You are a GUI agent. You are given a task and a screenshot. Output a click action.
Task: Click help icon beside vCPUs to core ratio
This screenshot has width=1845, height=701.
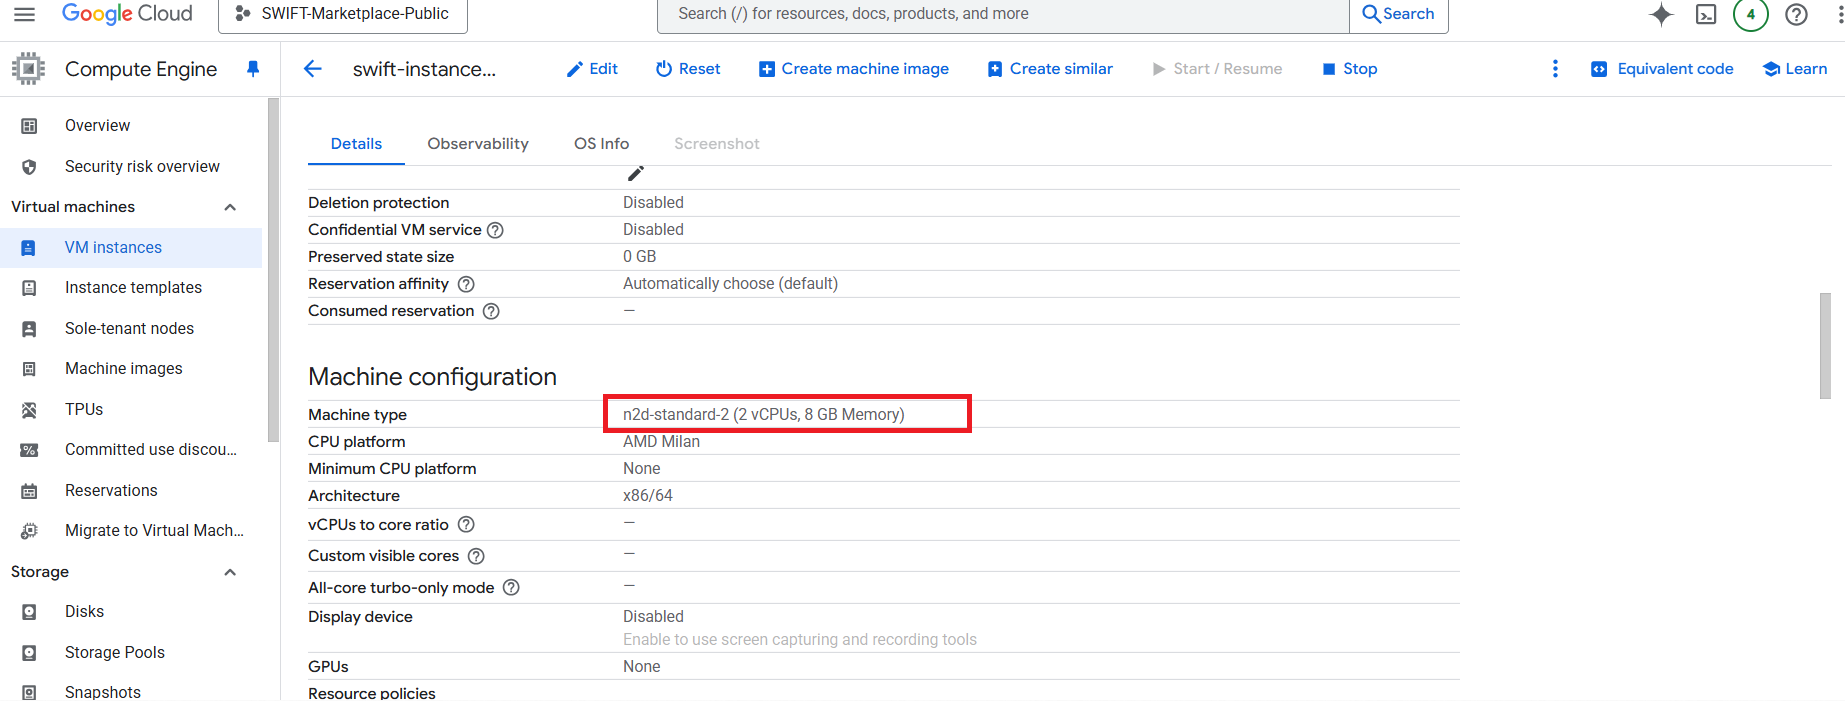(x=466, y=525)
